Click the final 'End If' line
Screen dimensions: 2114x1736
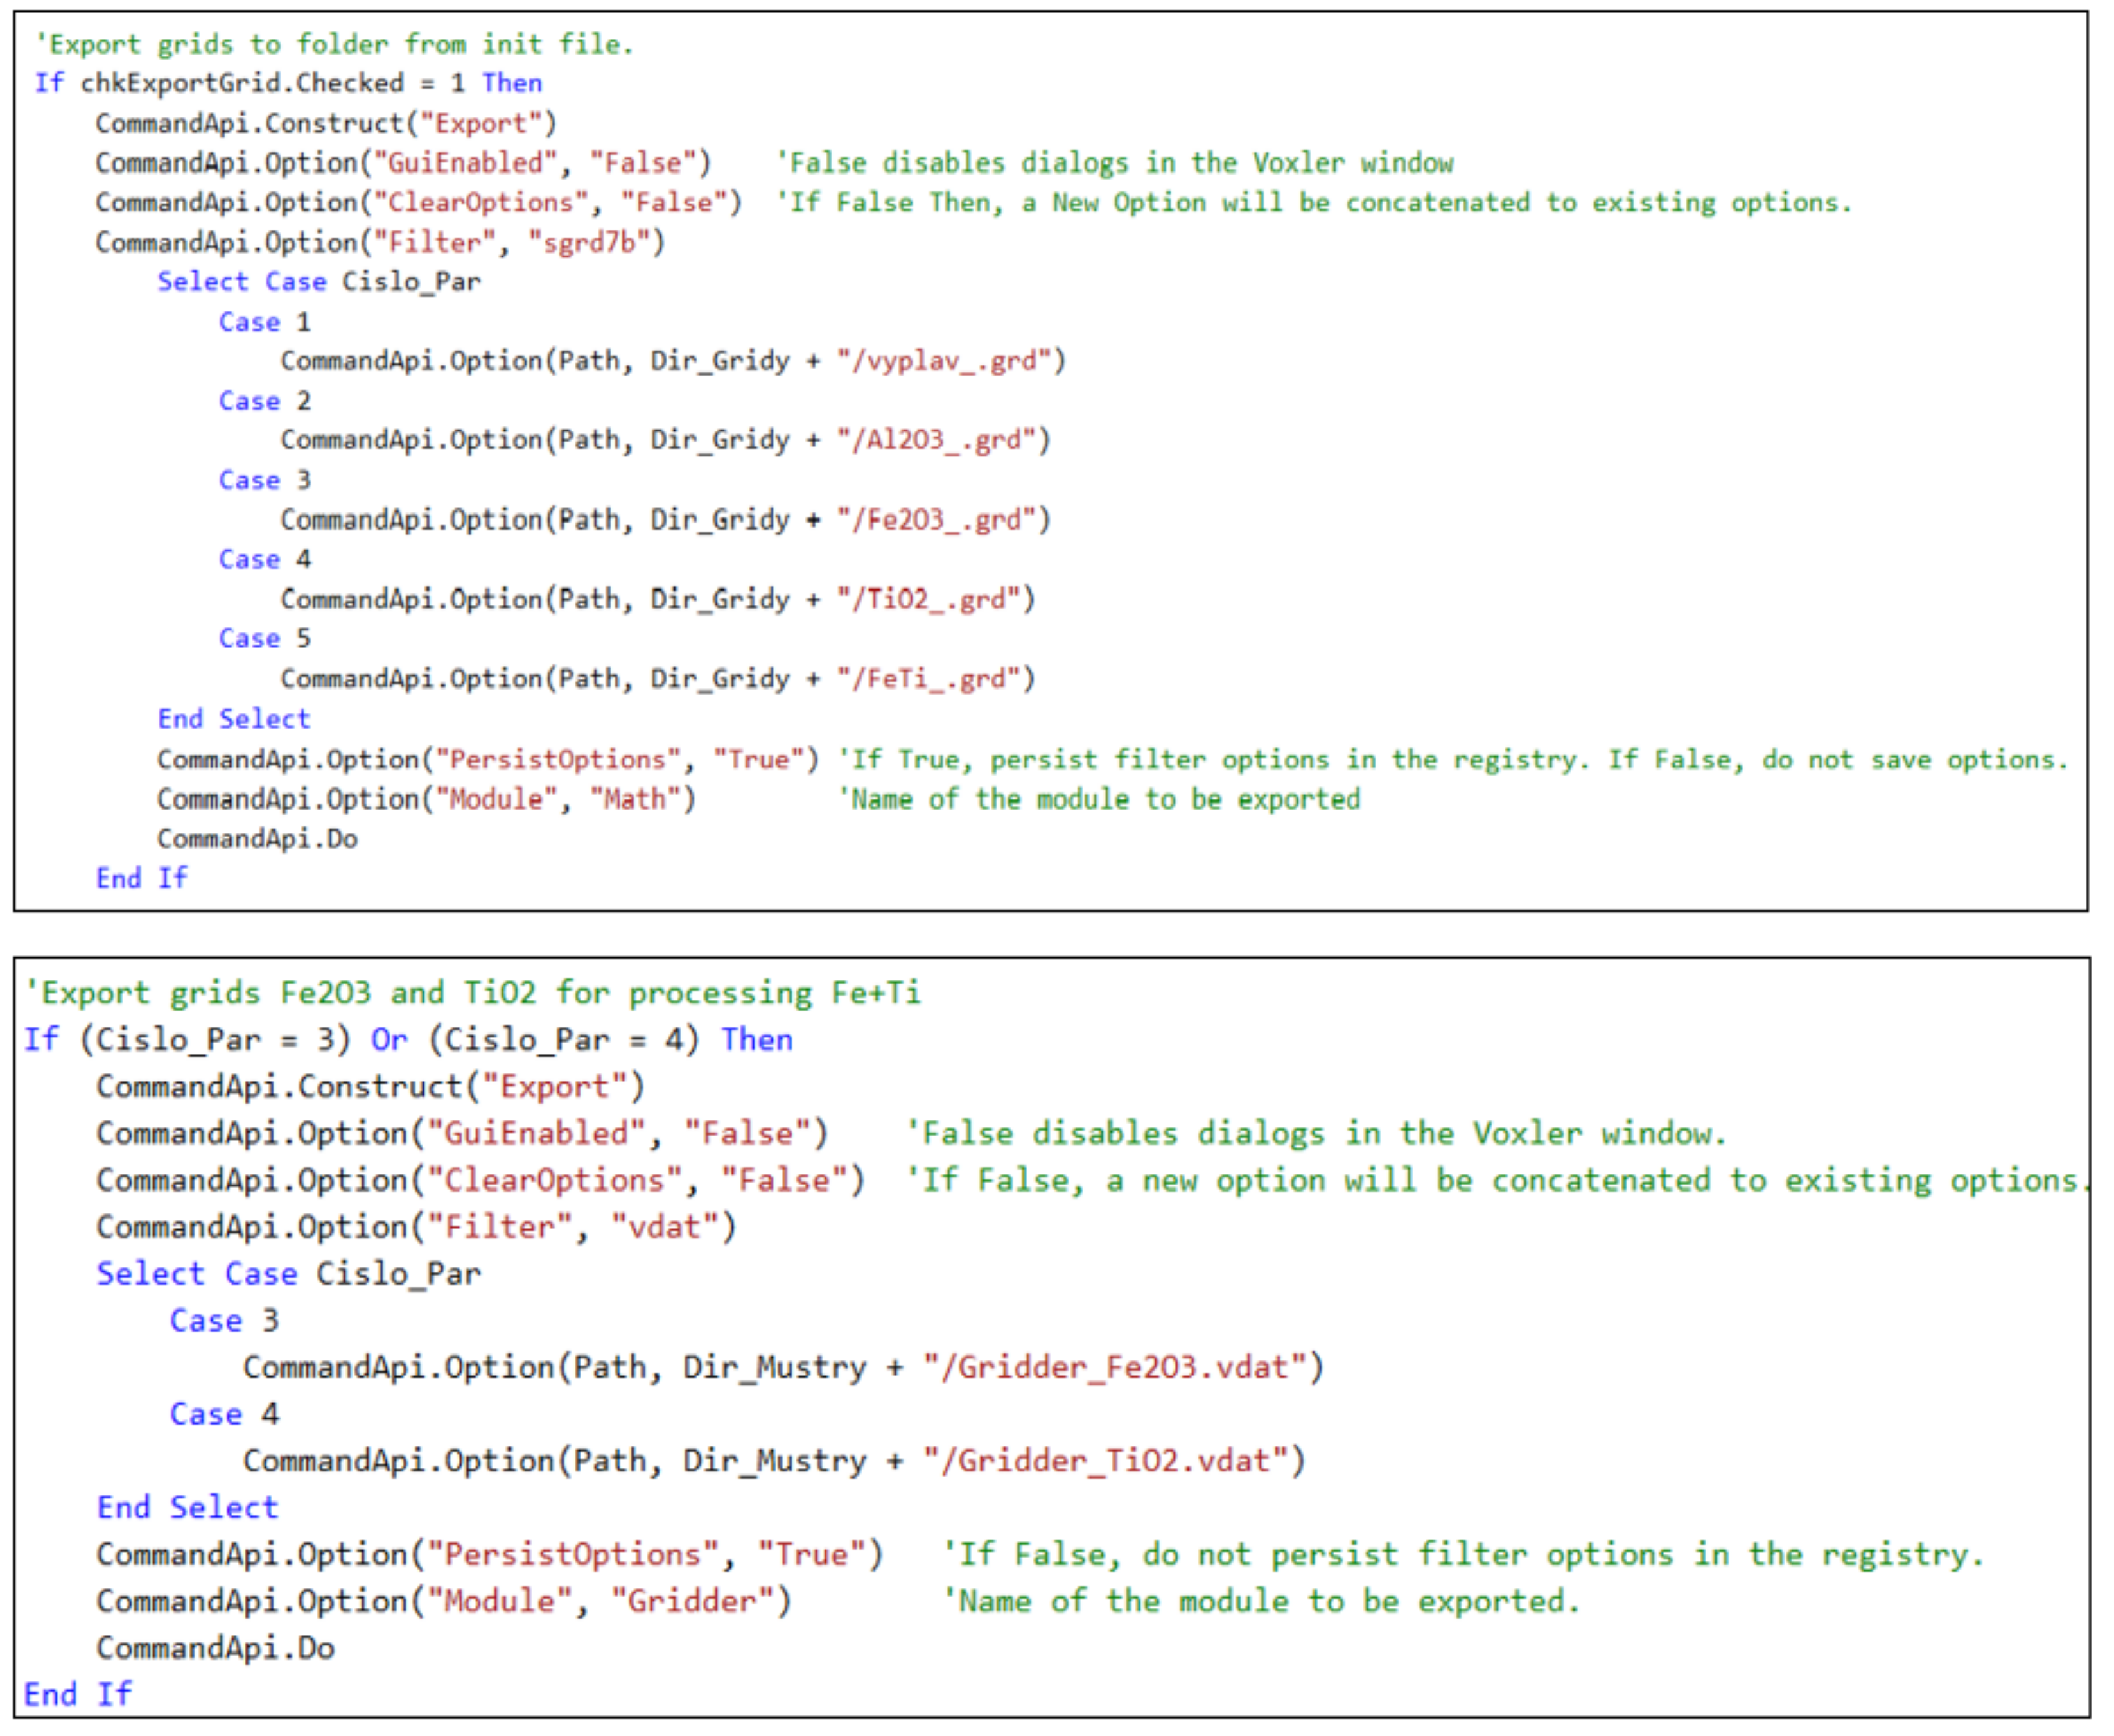click(77, 1694)
